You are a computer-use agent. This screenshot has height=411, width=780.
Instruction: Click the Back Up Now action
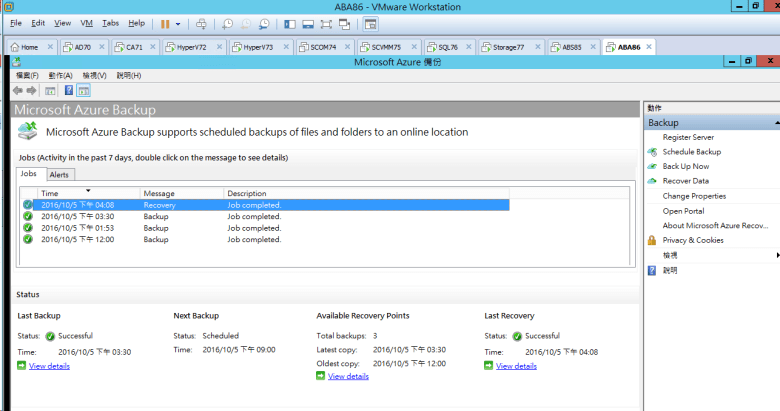click(x=685, y=167)
